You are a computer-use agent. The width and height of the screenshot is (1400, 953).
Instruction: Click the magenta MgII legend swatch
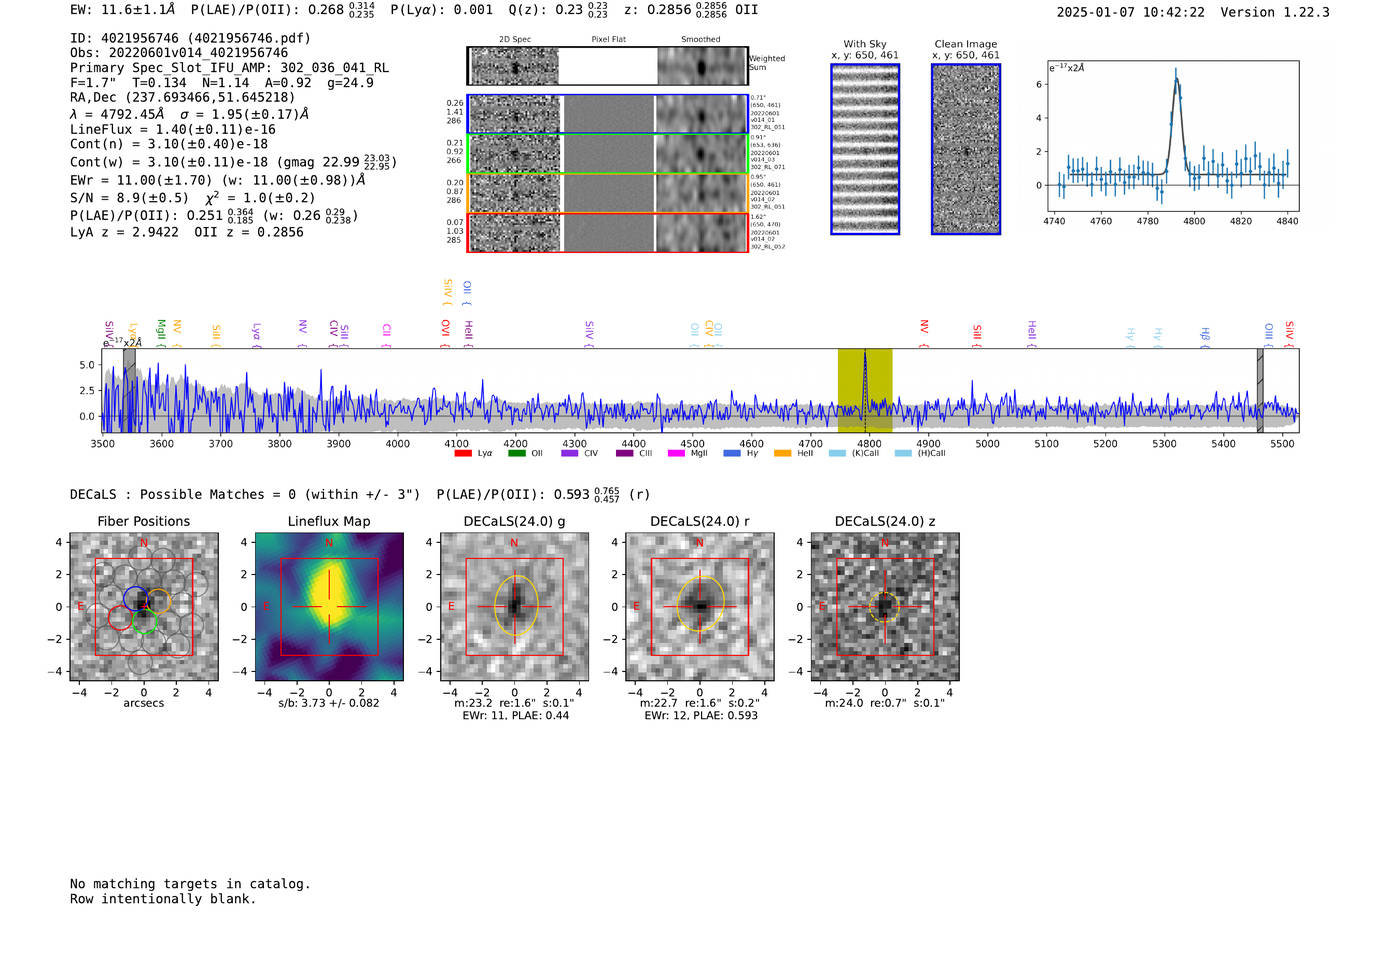[677, 453]
